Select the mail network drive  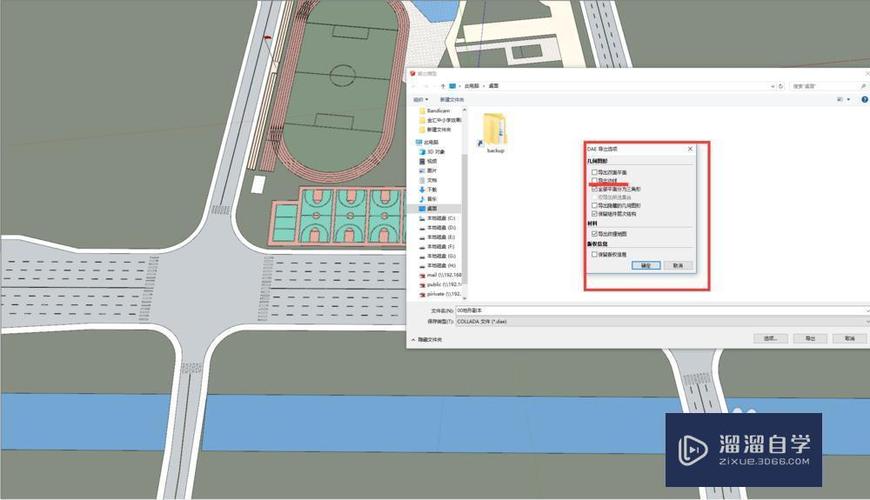pos(443,275)
